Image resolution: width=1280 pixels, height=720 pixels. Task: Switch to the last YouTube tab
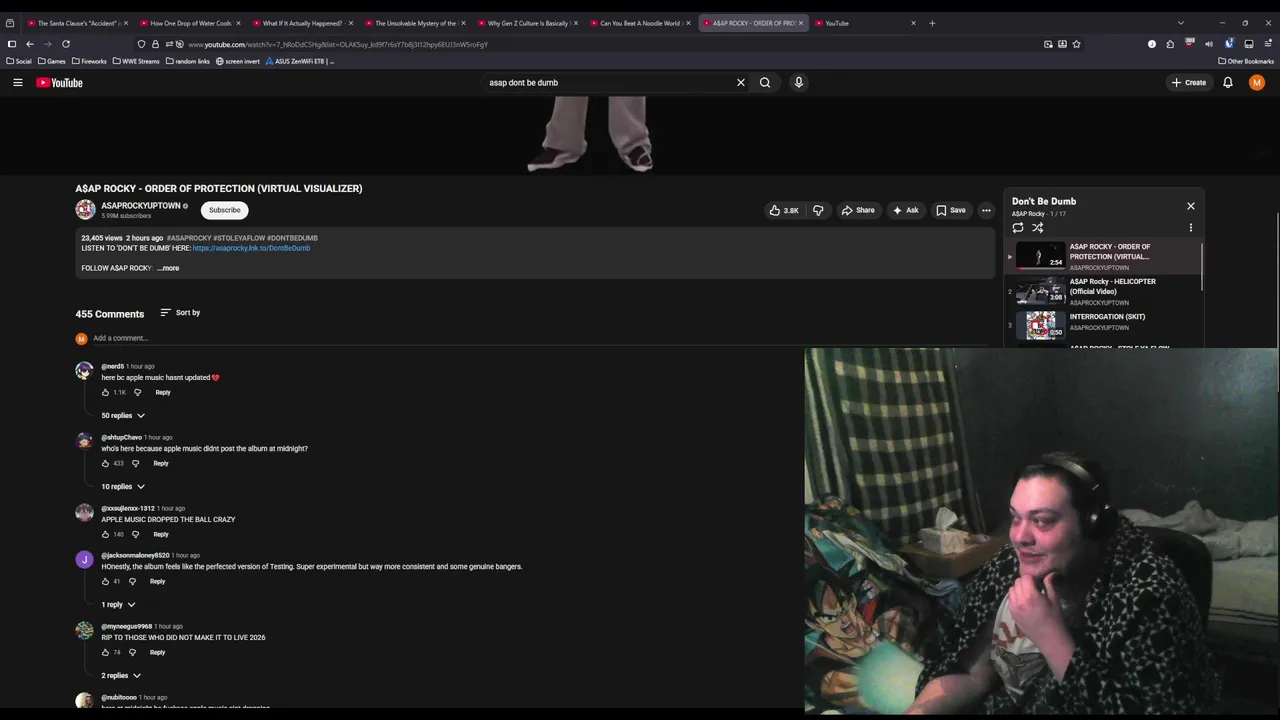[x=865, y=23]
